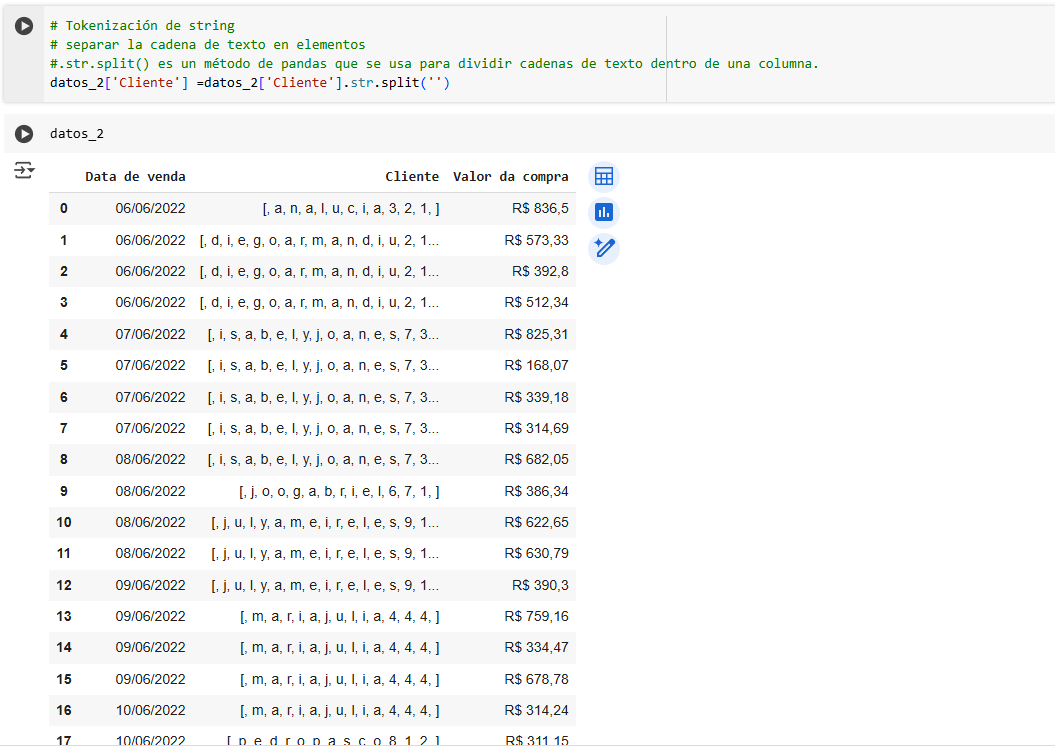Click row index 0 label

tap(64, 209)
